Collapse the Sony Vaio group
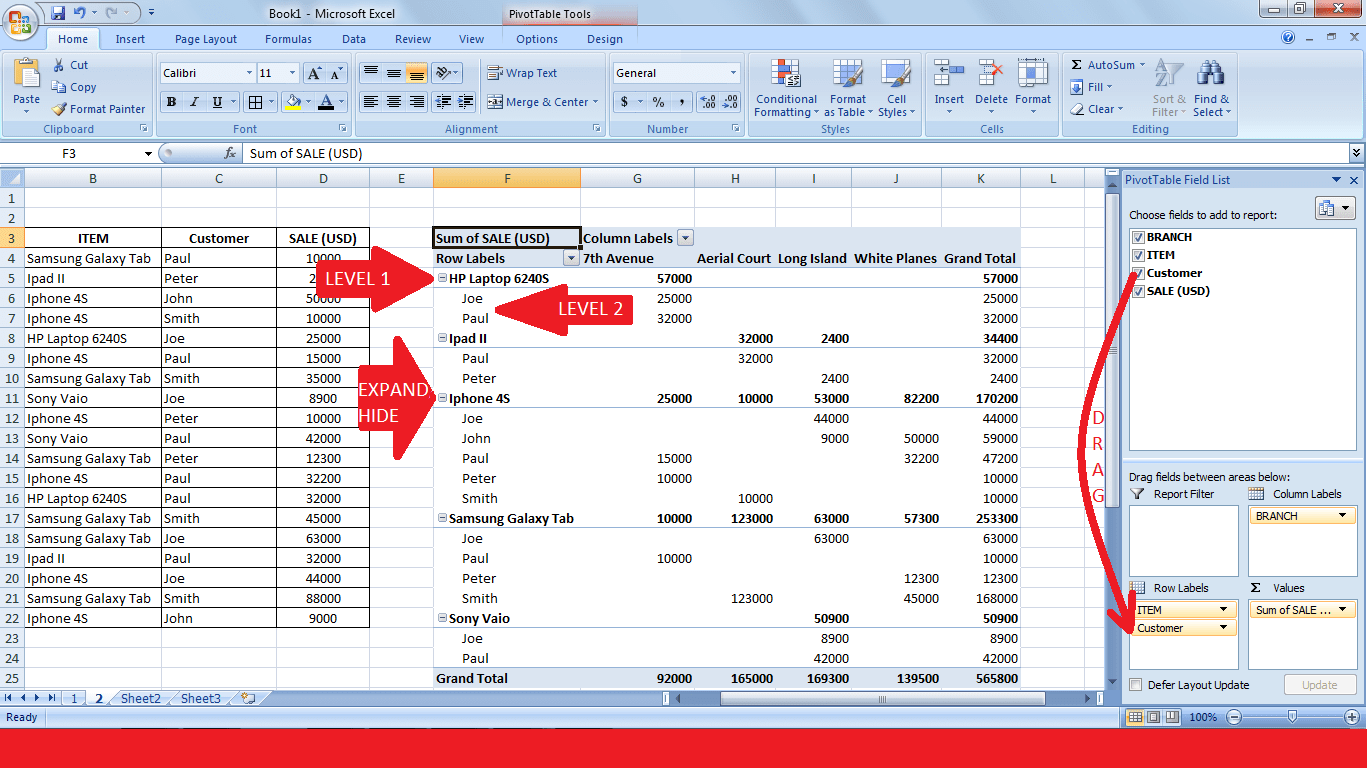Image resolution: width=1367 pixels, height=768 pixels. (x=442, y=618)
